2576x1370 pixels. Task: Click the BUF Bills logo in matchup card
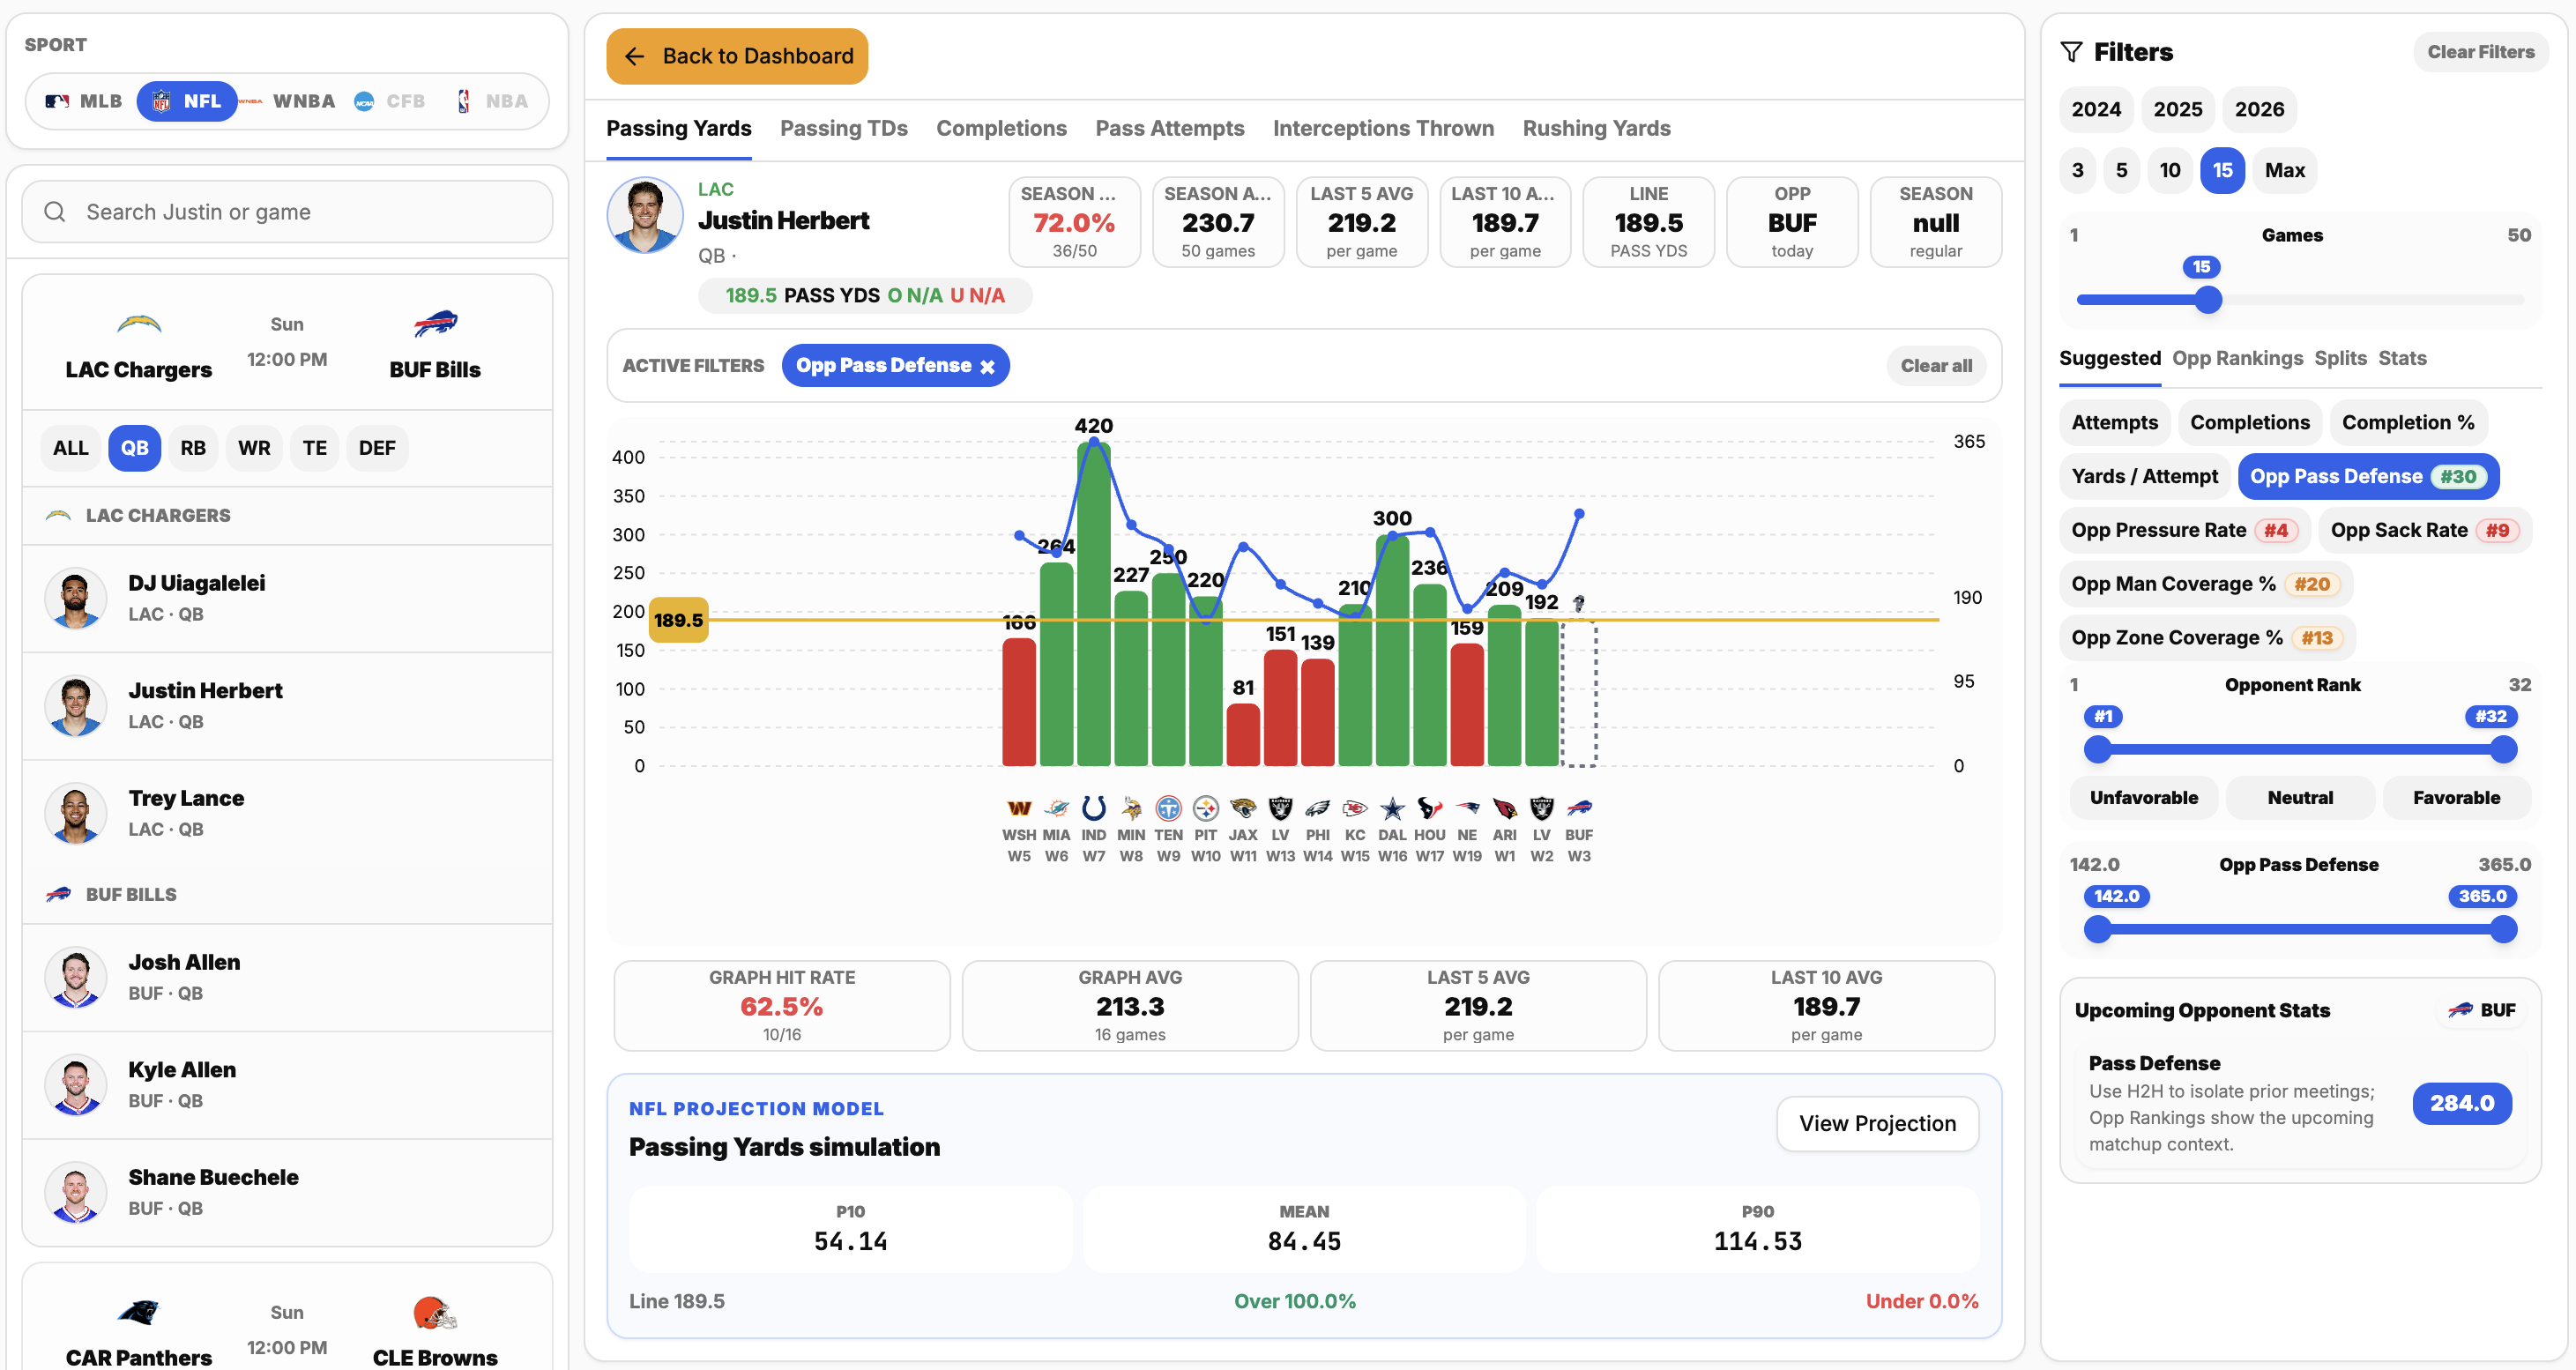(435, 324)
